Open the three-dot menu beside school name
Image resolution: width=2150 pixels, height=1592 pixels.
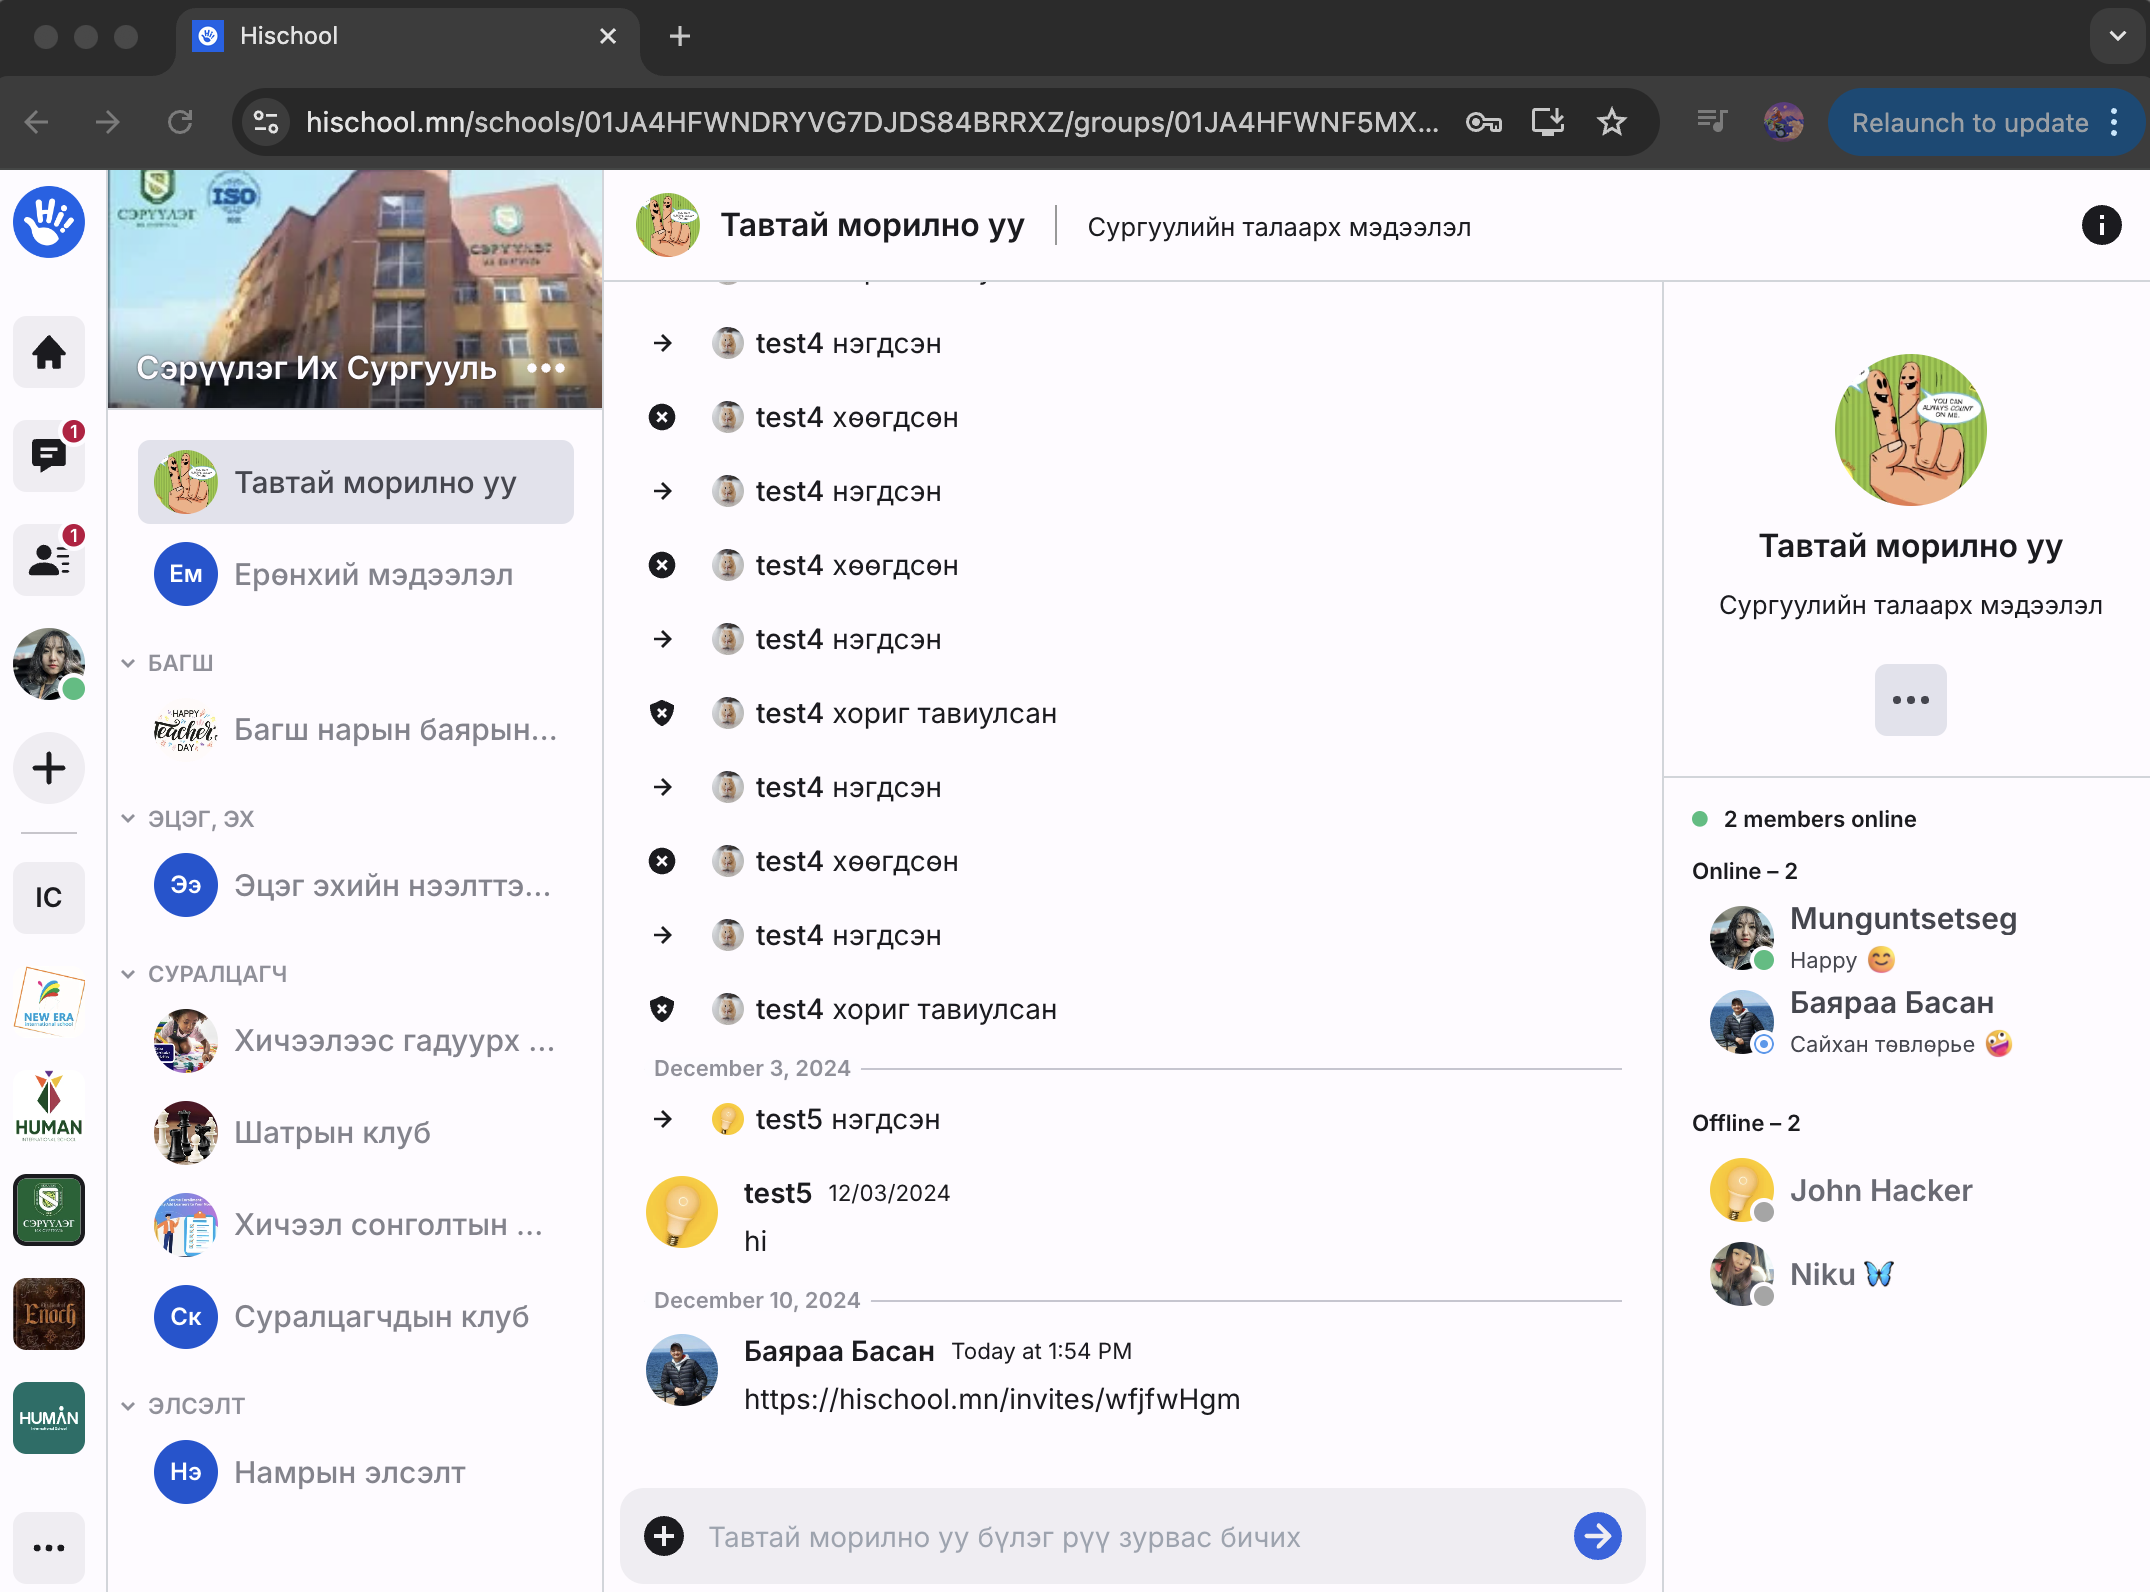pyautogui.click(x=546, y=368)
